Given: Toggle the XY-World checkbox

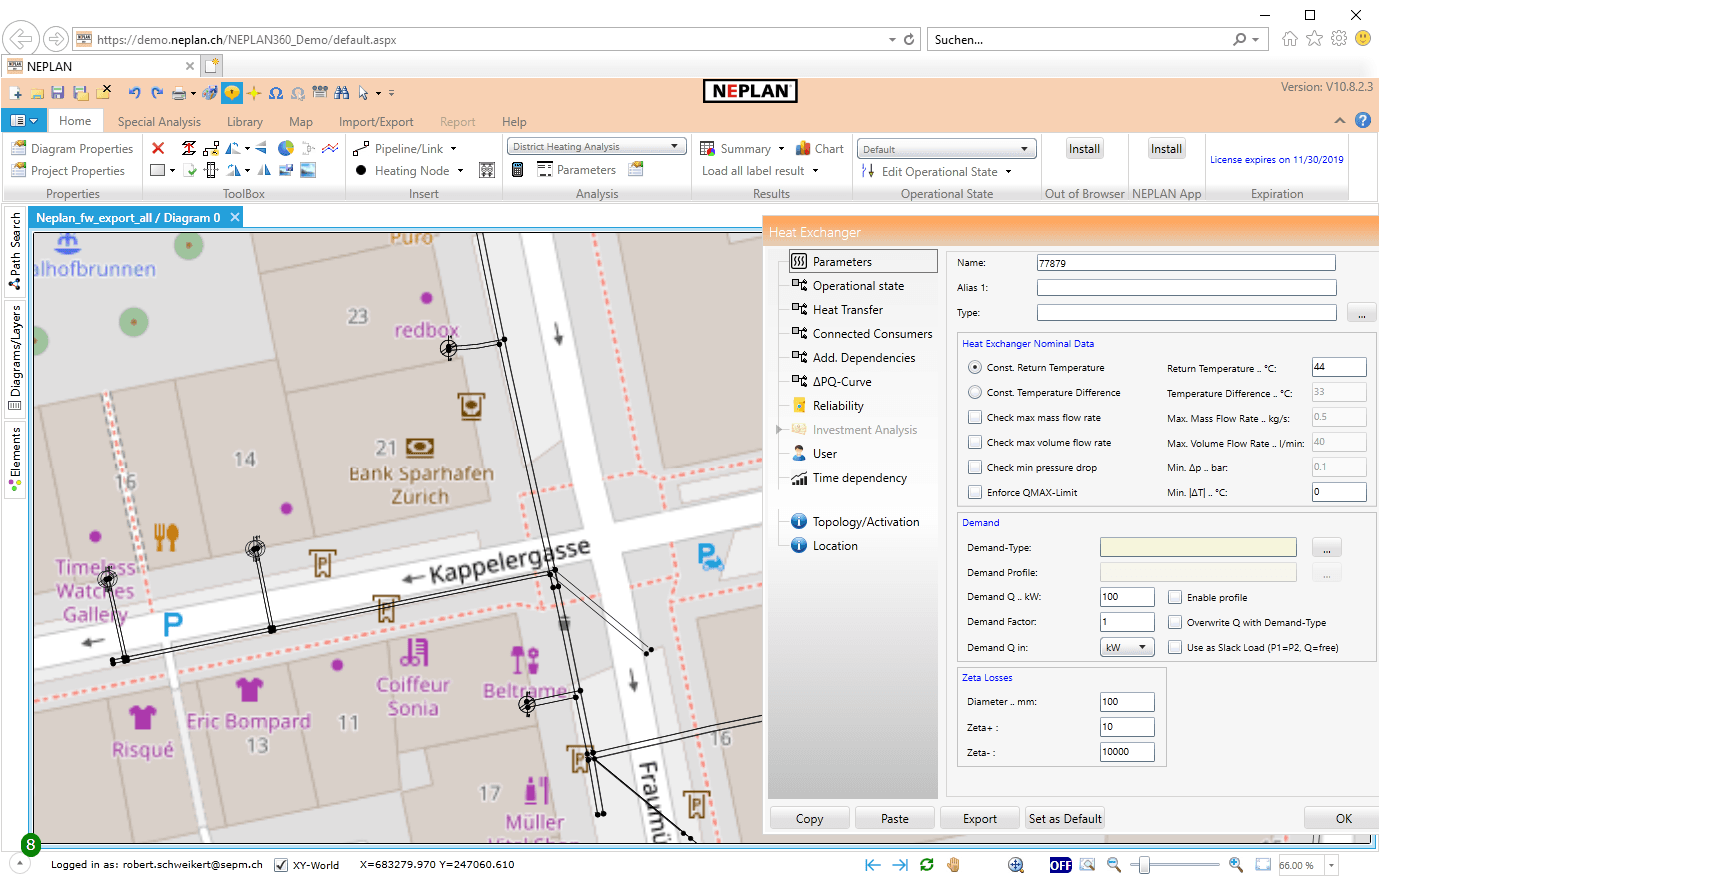Looking at the screenshot, I should pos(281,865).
